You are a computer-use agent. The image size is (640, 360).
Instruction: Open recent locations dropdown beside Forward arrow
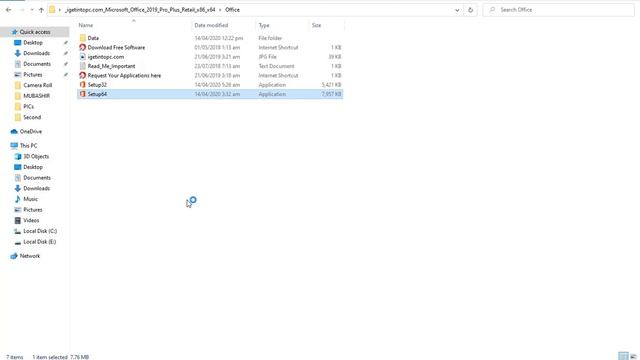tap(32, 10)
